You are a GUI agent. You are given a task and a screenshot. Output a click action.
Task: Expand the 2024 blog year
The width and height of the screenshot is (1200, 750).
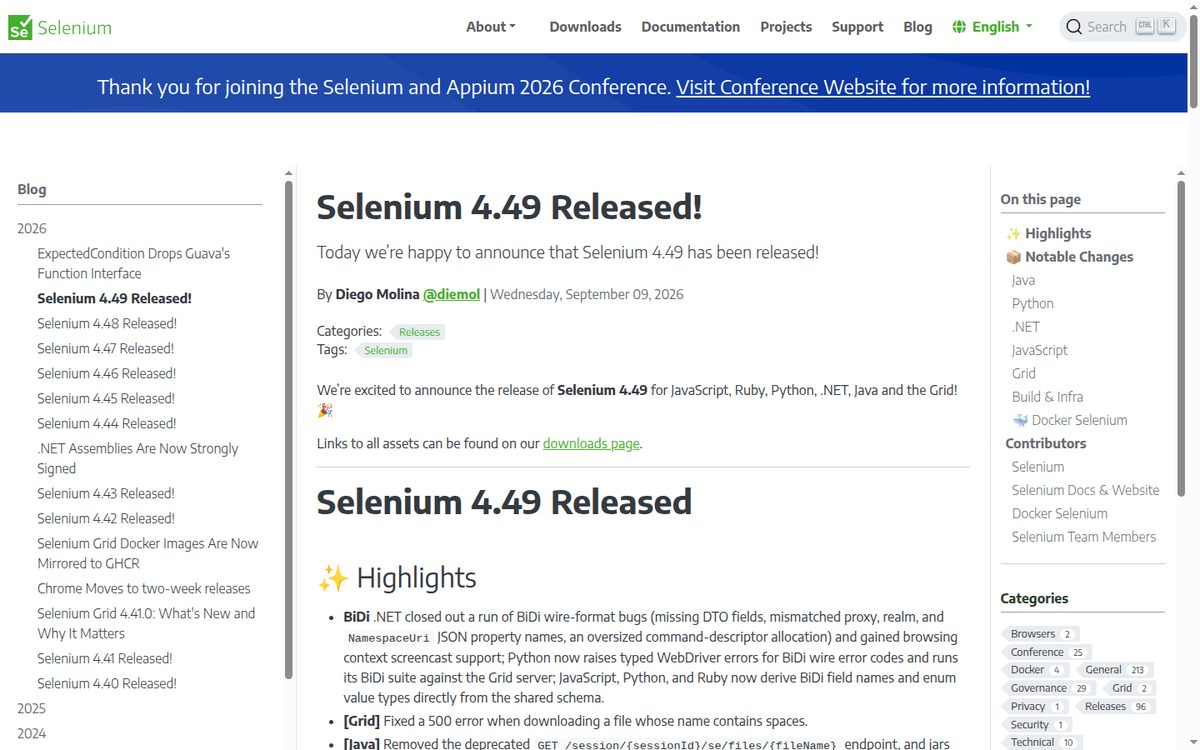(32, 733)
